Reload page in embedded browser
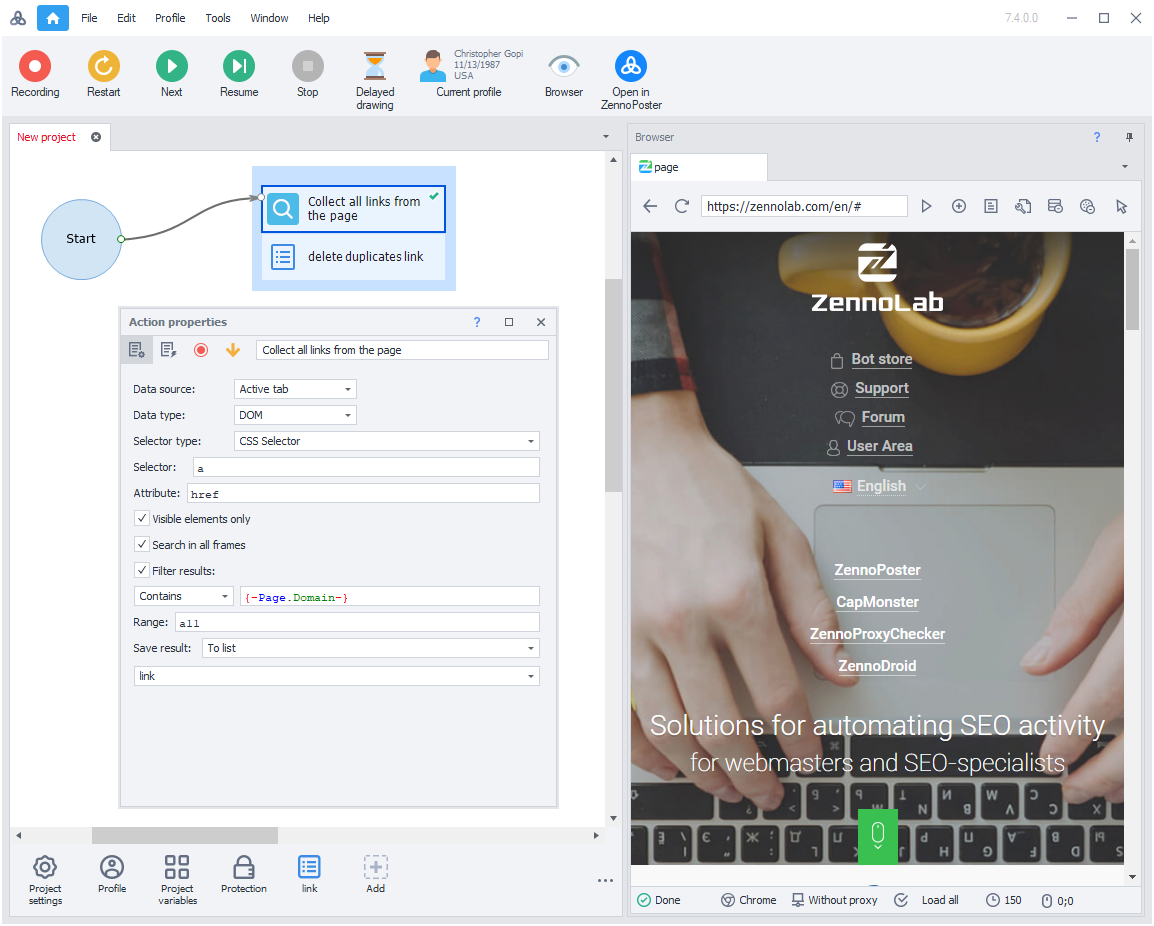 [682, 206]
